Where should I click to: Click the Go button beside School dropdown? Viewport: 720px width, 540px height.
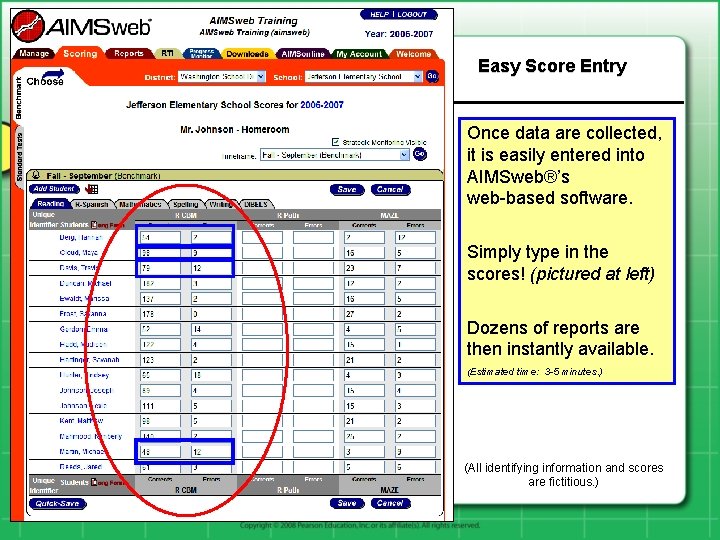[x=432, y=76]
